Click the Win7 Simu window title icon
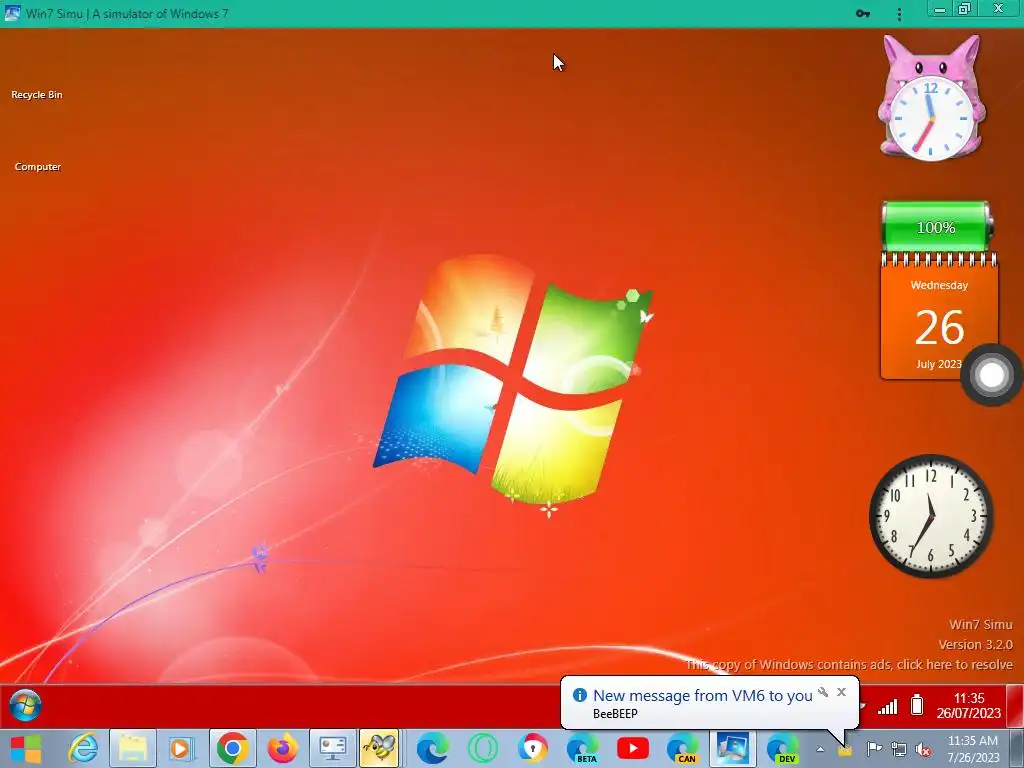The width and height of the screenshot is (1024, 768). click(x=12, y=13)
